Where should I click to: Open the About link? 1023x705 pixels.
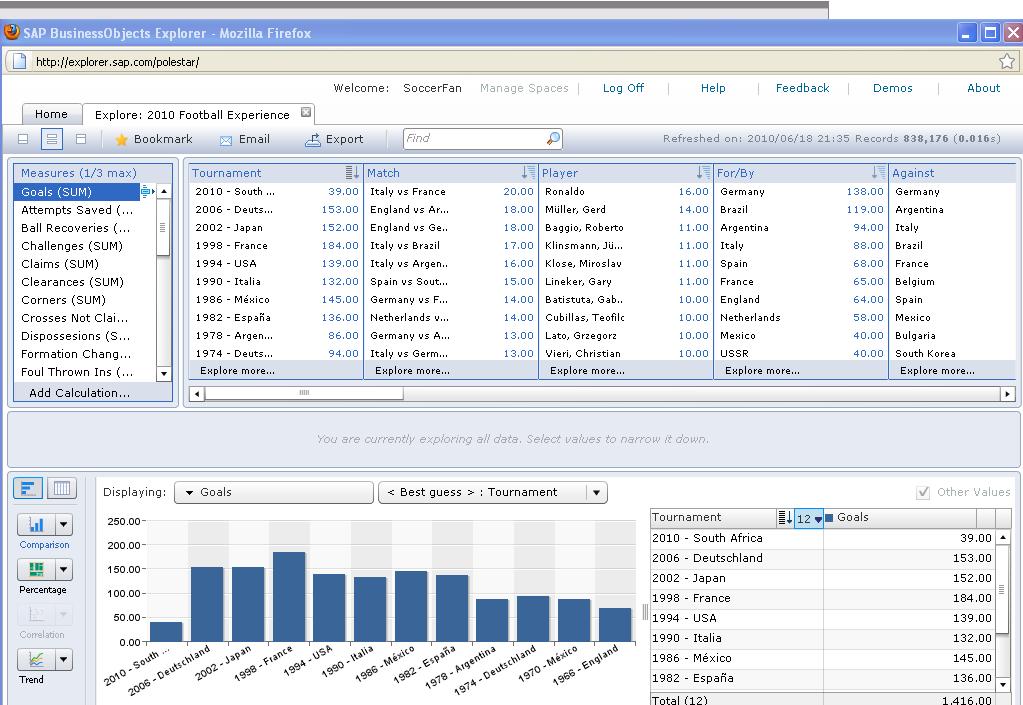983,88
